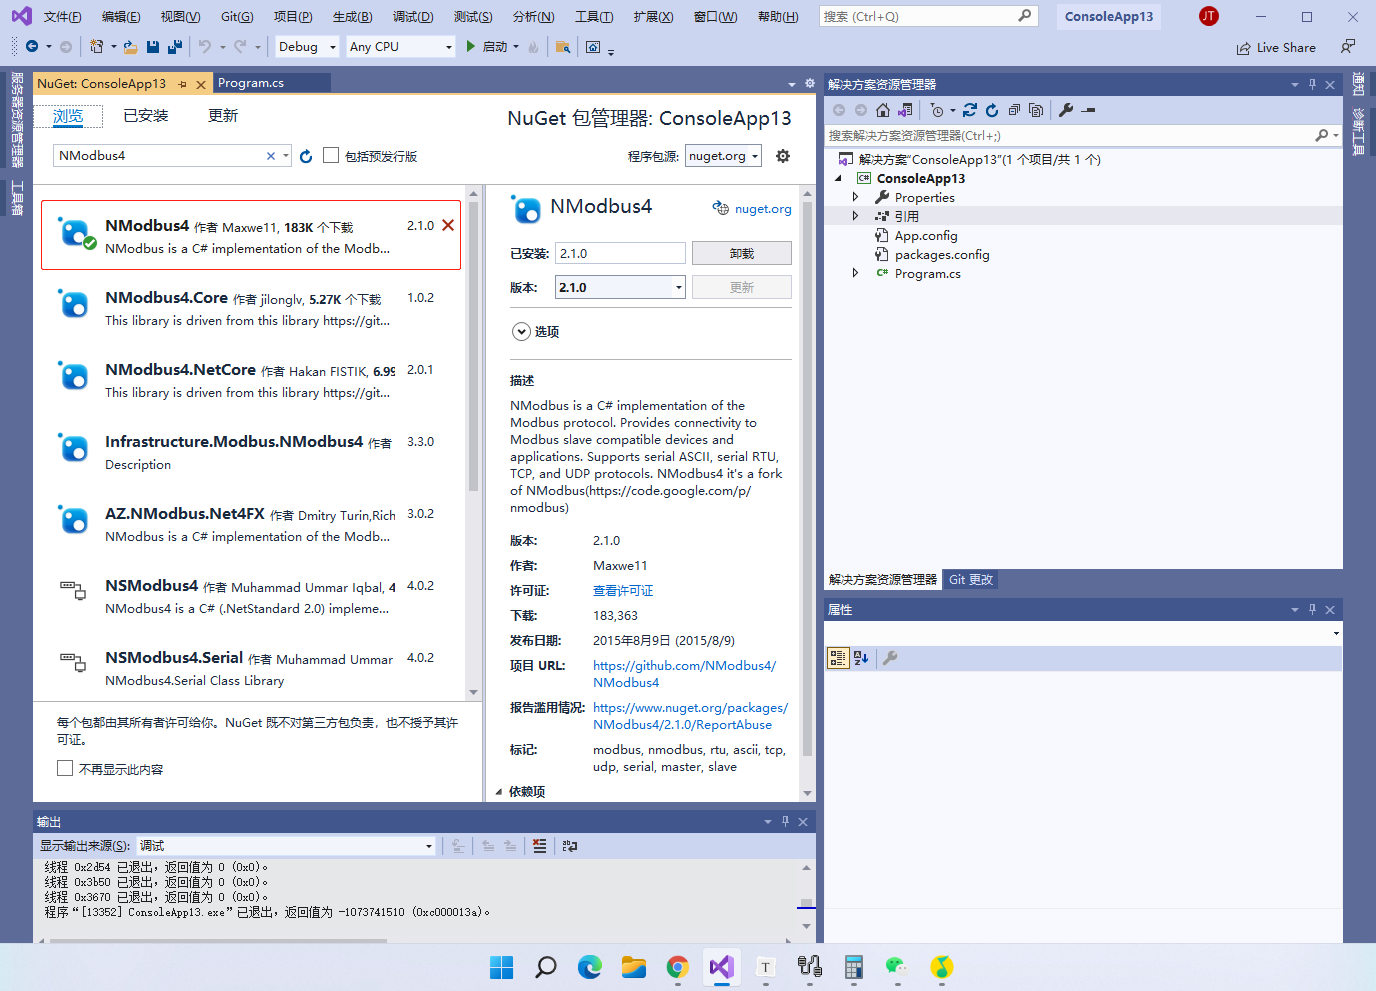
Task: Enable the include prerelease checkbox
Action: pyautogui.click(x=331, y=155)
